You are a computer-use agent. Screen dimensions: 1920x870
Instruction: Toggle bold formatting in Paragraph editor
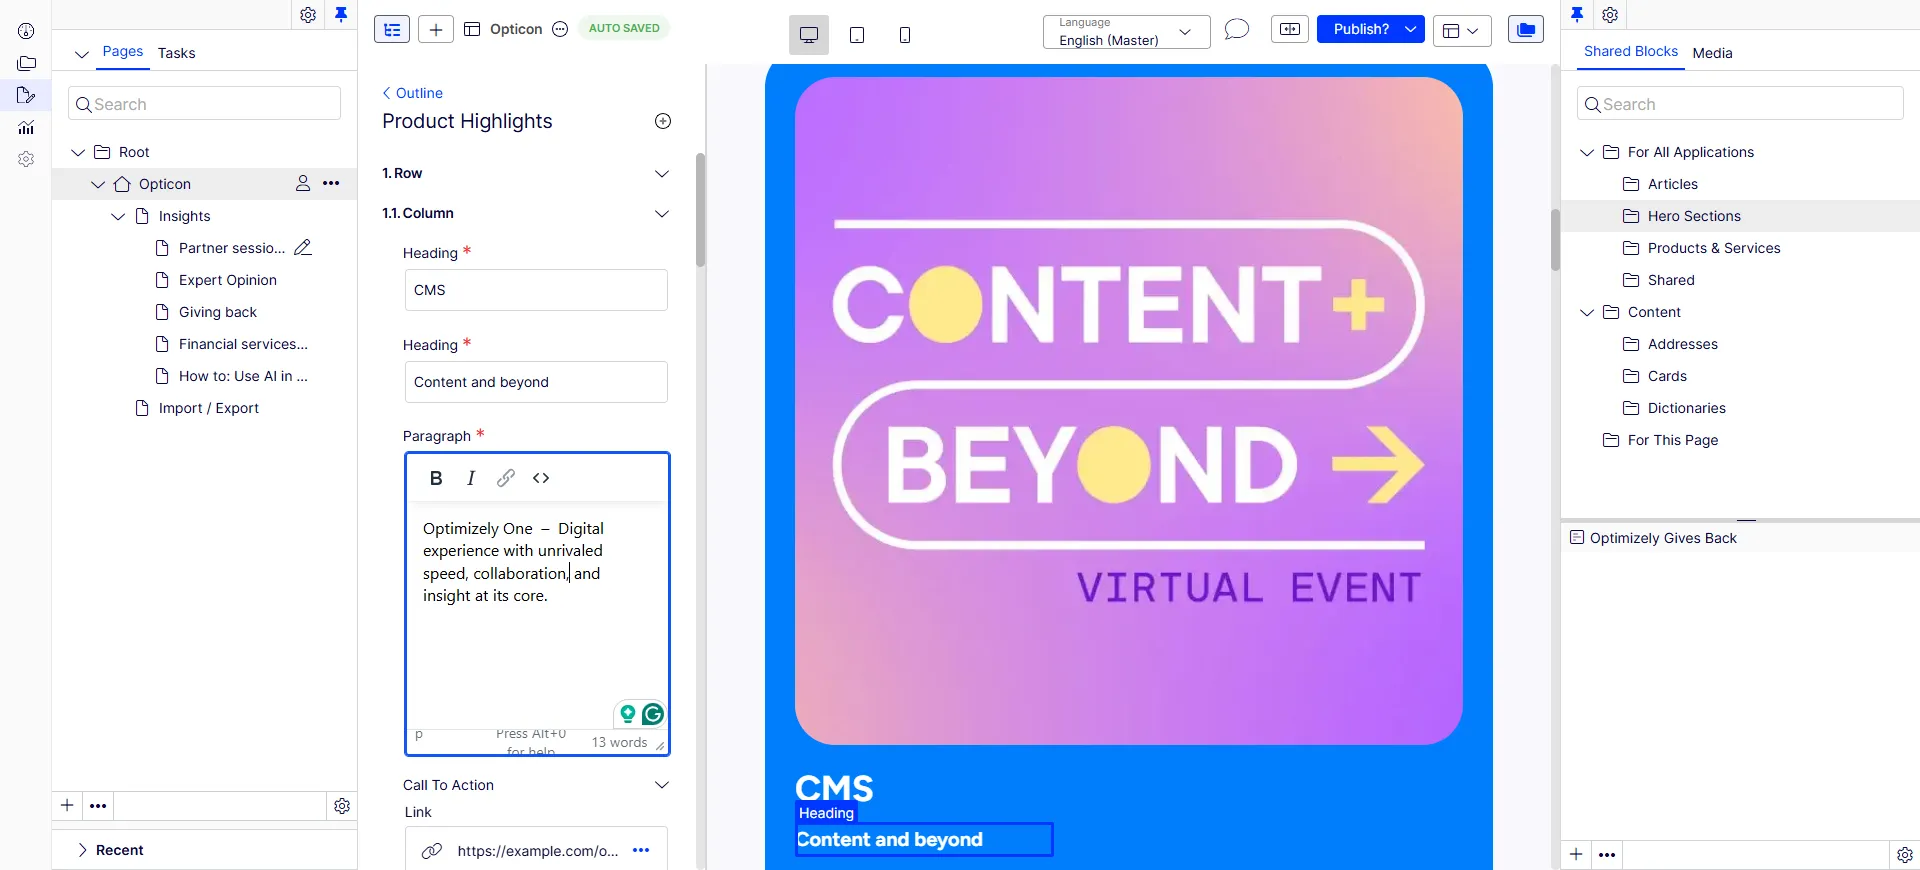pyautogui.click(x=436, y=478)
